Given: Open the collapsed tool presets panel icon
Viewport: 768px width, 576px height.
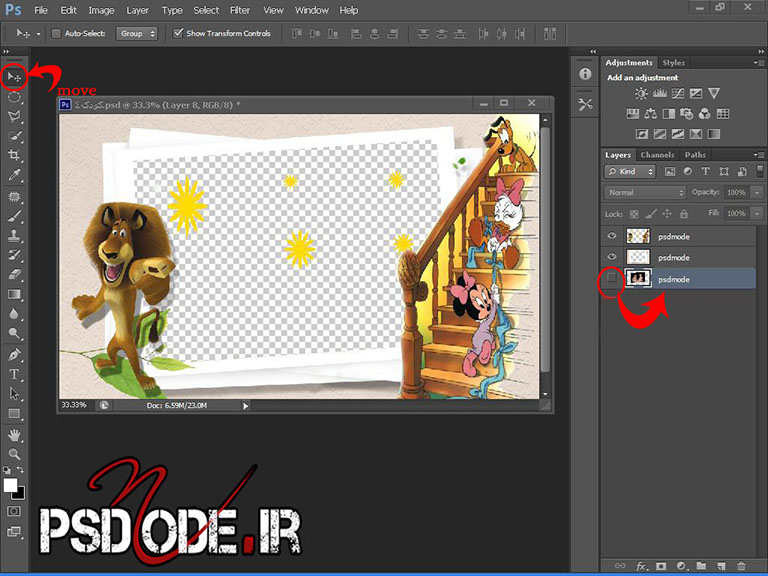Looking at the screenshot, I should point(585,104).
